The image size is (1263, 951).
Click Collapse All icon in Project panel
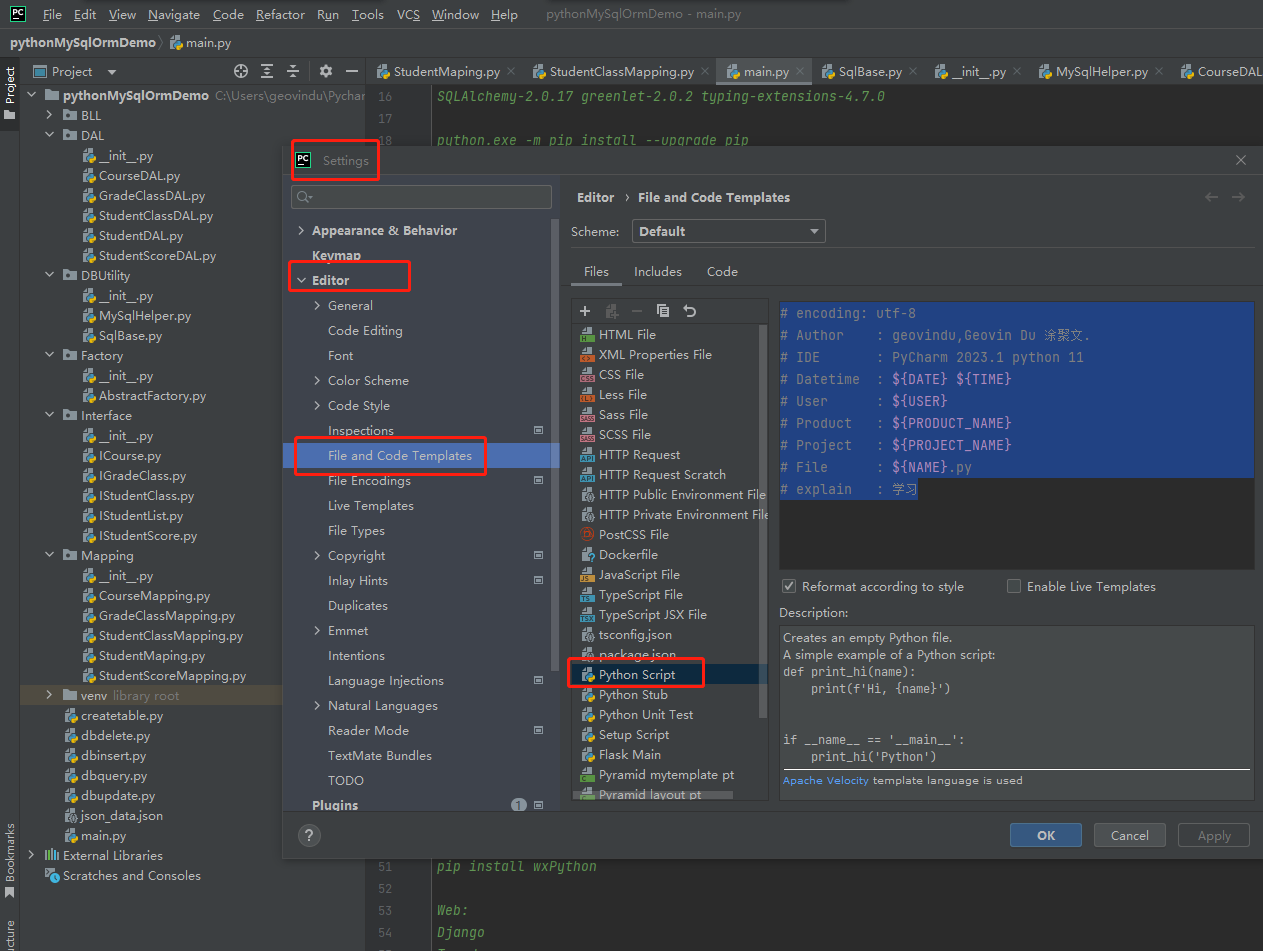click(x=293, y=72)
